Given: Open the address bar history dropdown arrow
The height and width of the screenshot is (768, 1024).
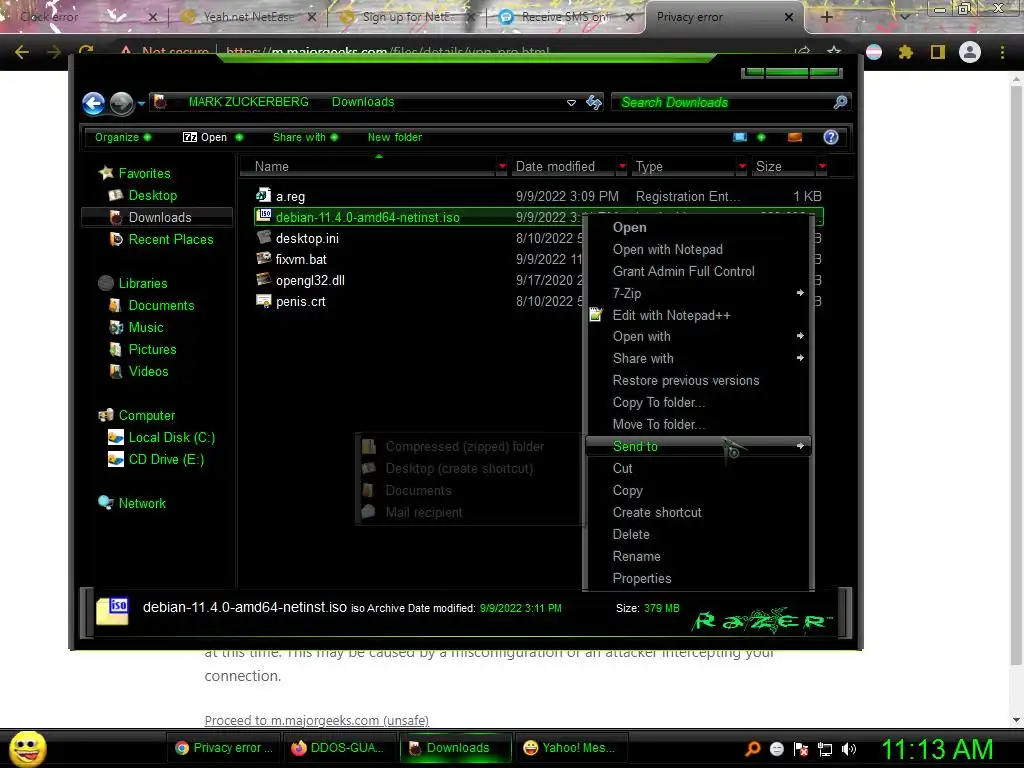Looking at the screenshot, I should (571, 103).
